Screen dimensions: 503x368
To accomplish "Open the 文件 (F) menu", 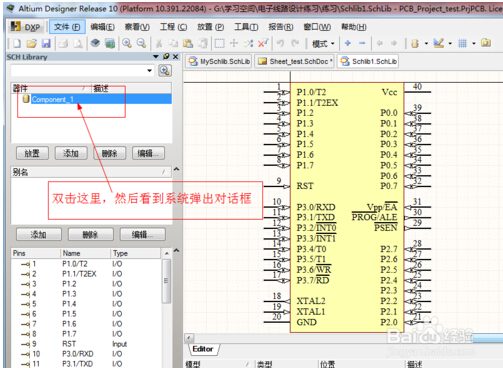I will click(67, 27).
